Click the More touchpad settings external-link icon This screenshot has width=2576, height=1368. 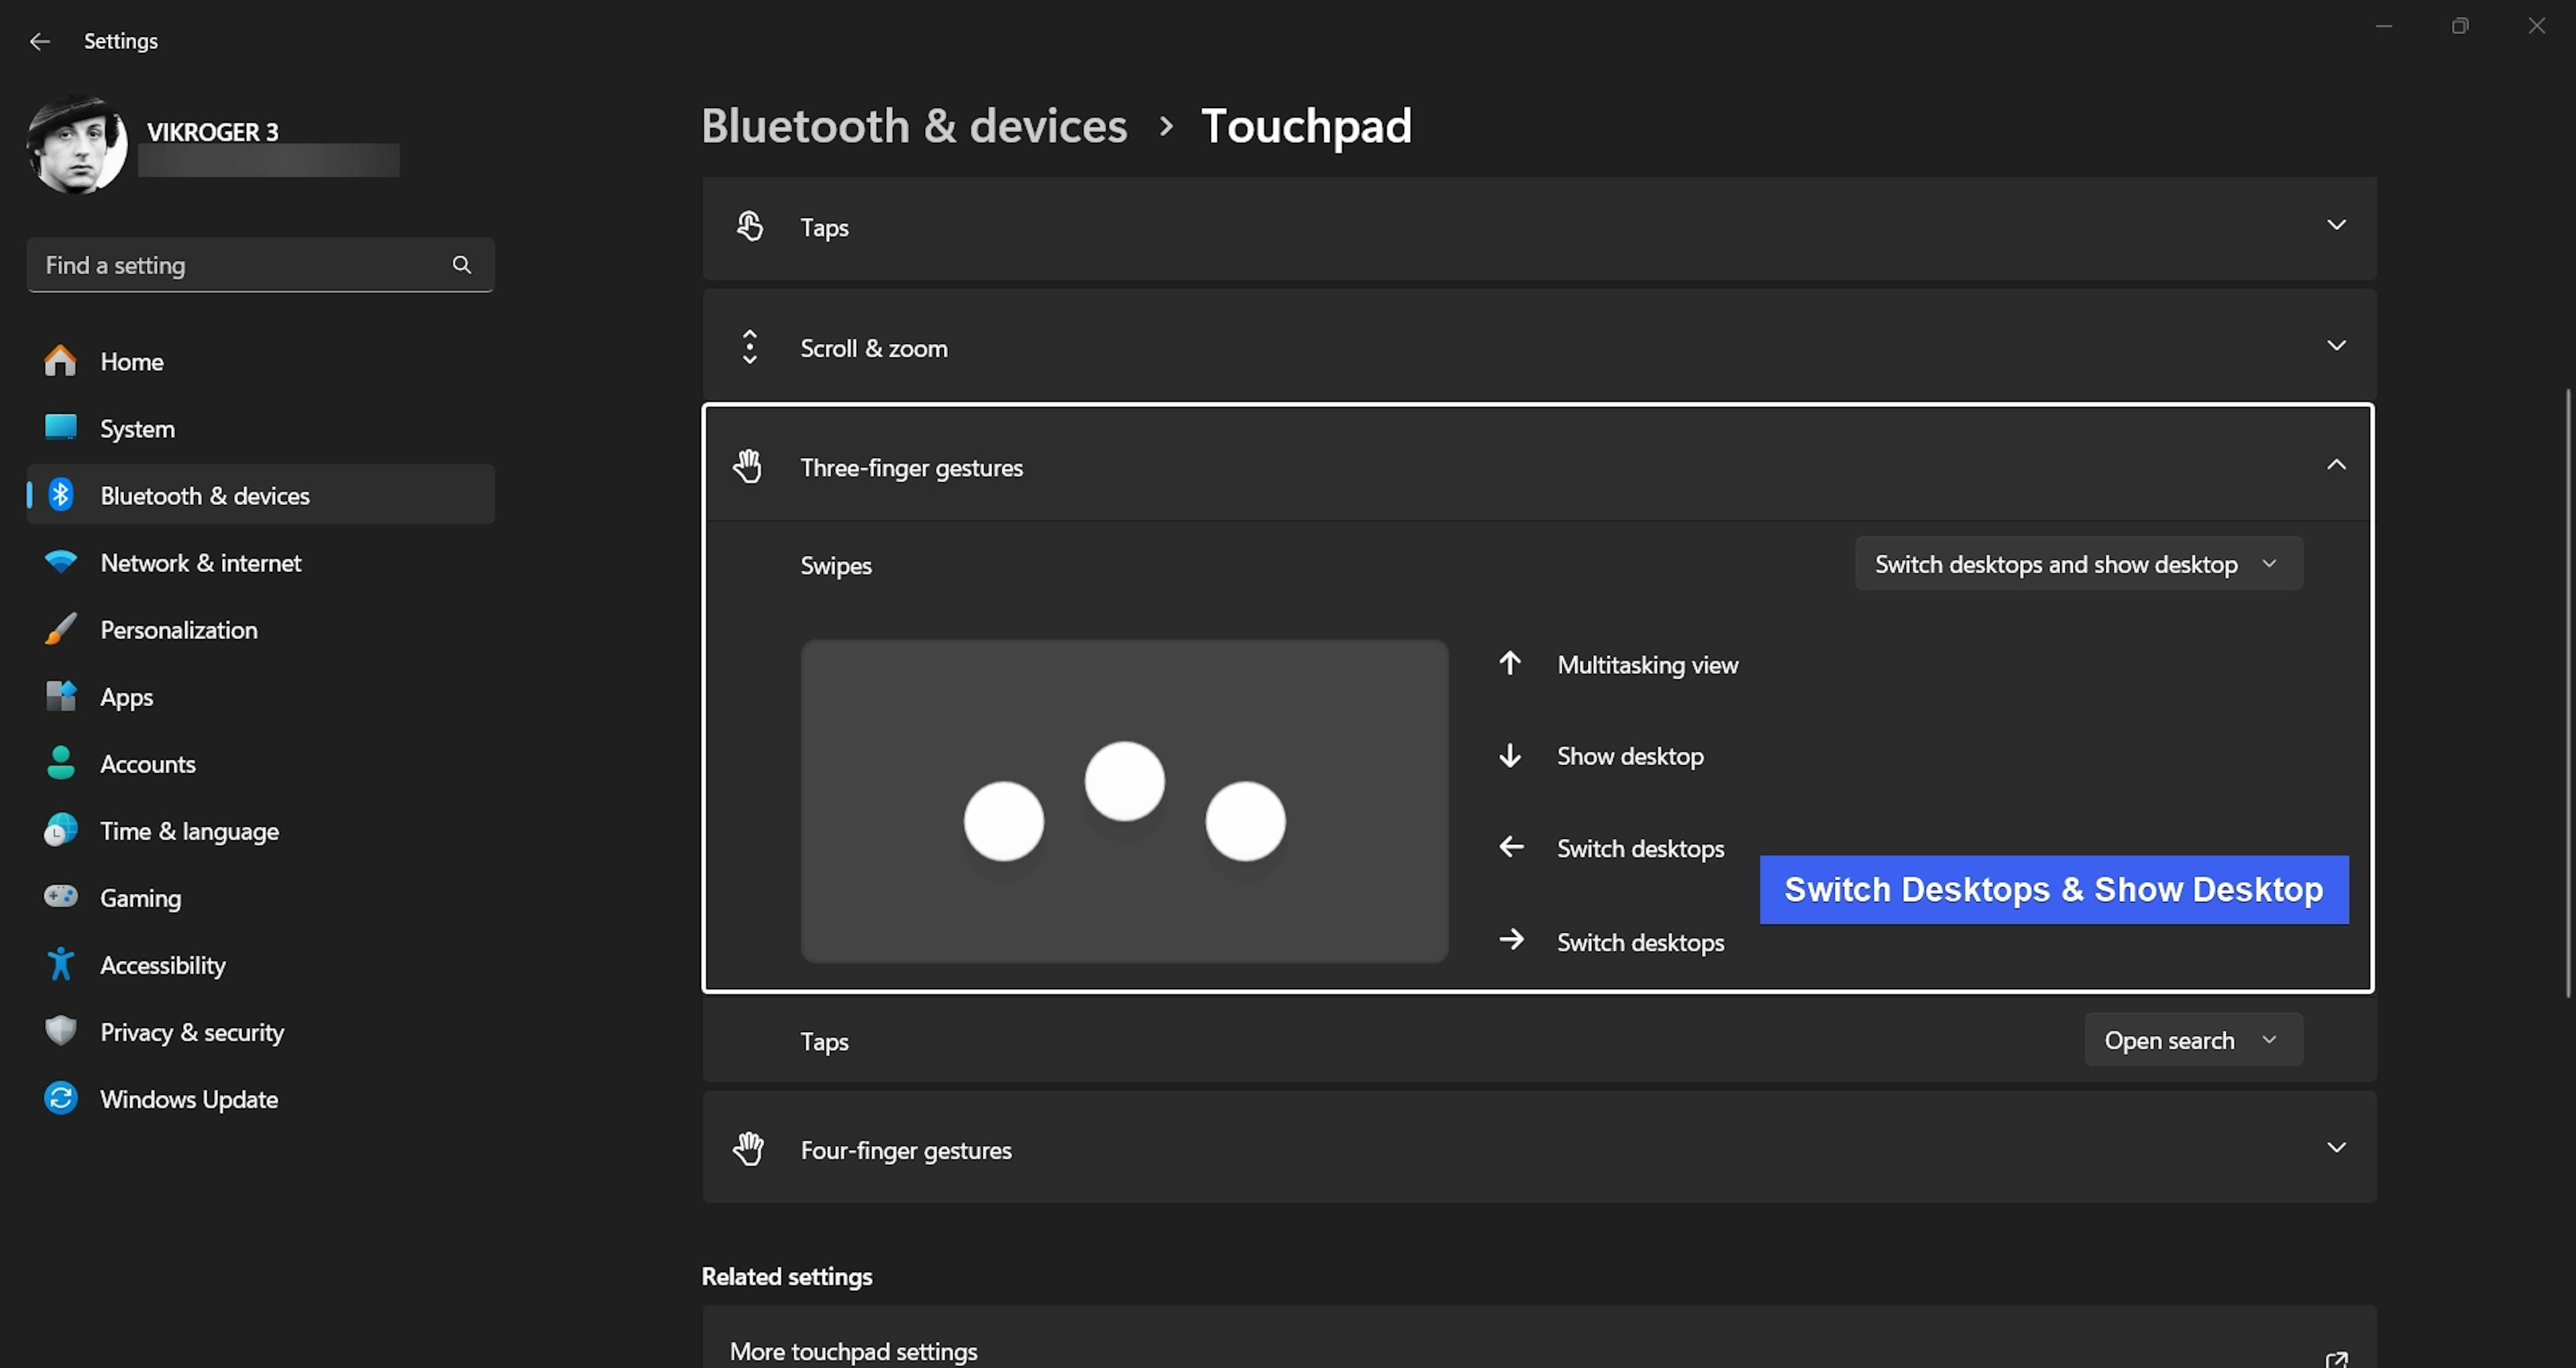tap(2336, 1358)
